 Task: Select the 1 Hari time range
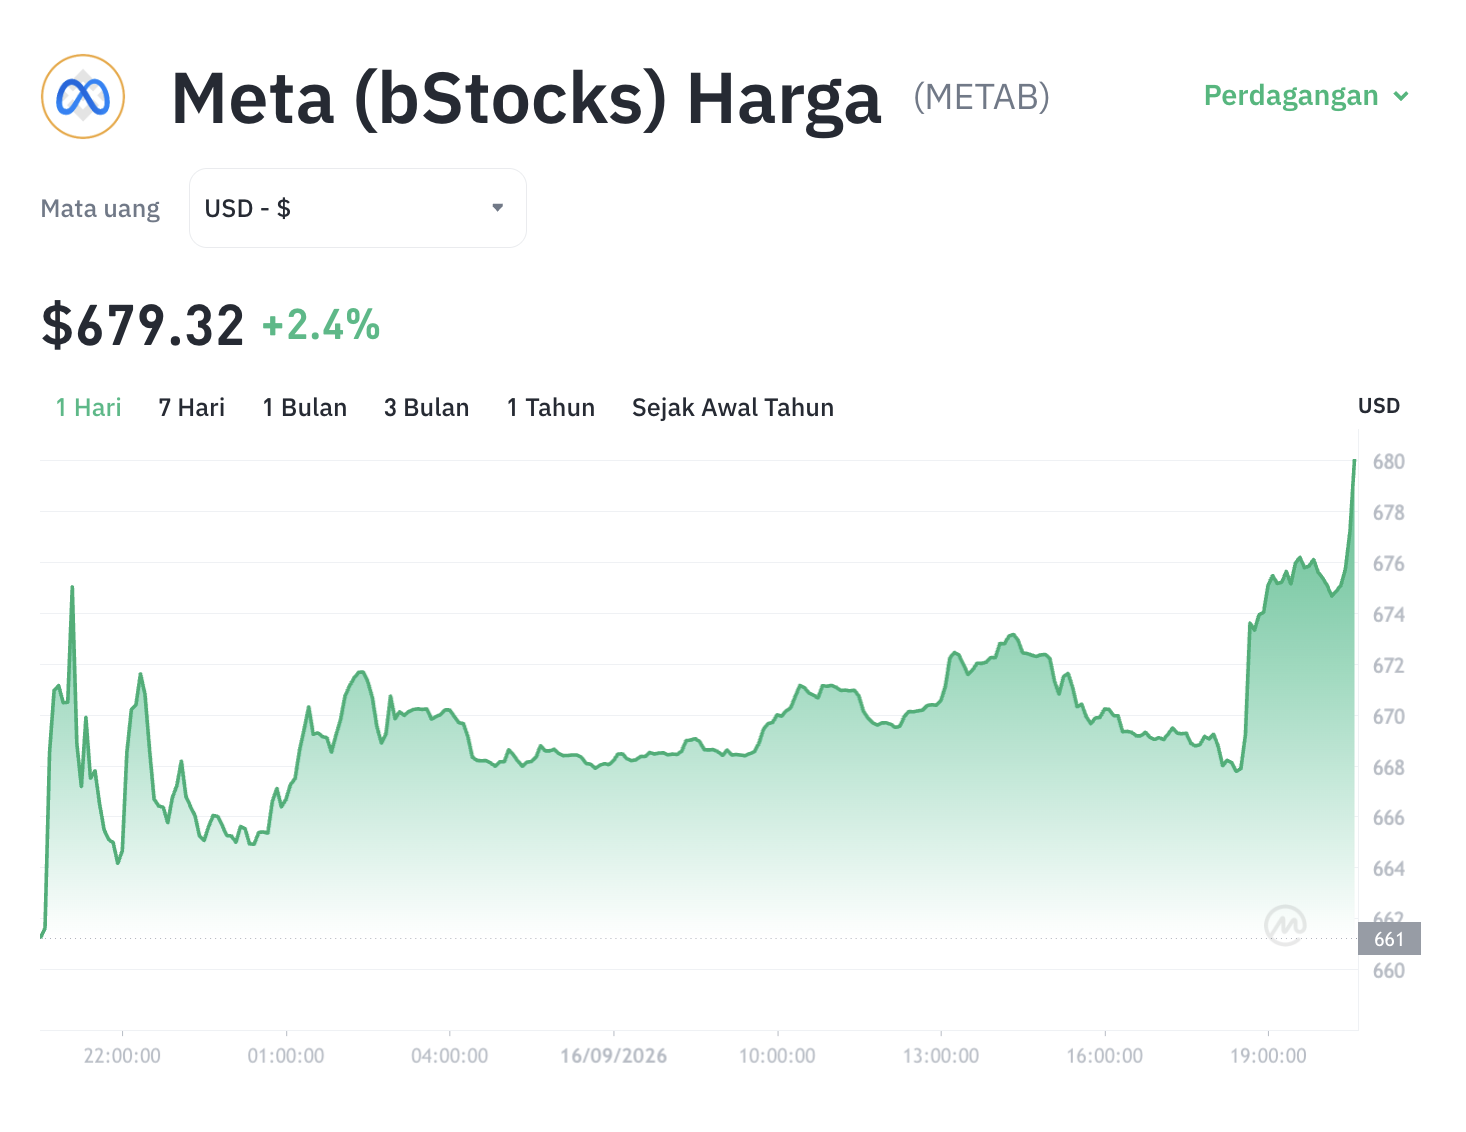click(88, 408)
